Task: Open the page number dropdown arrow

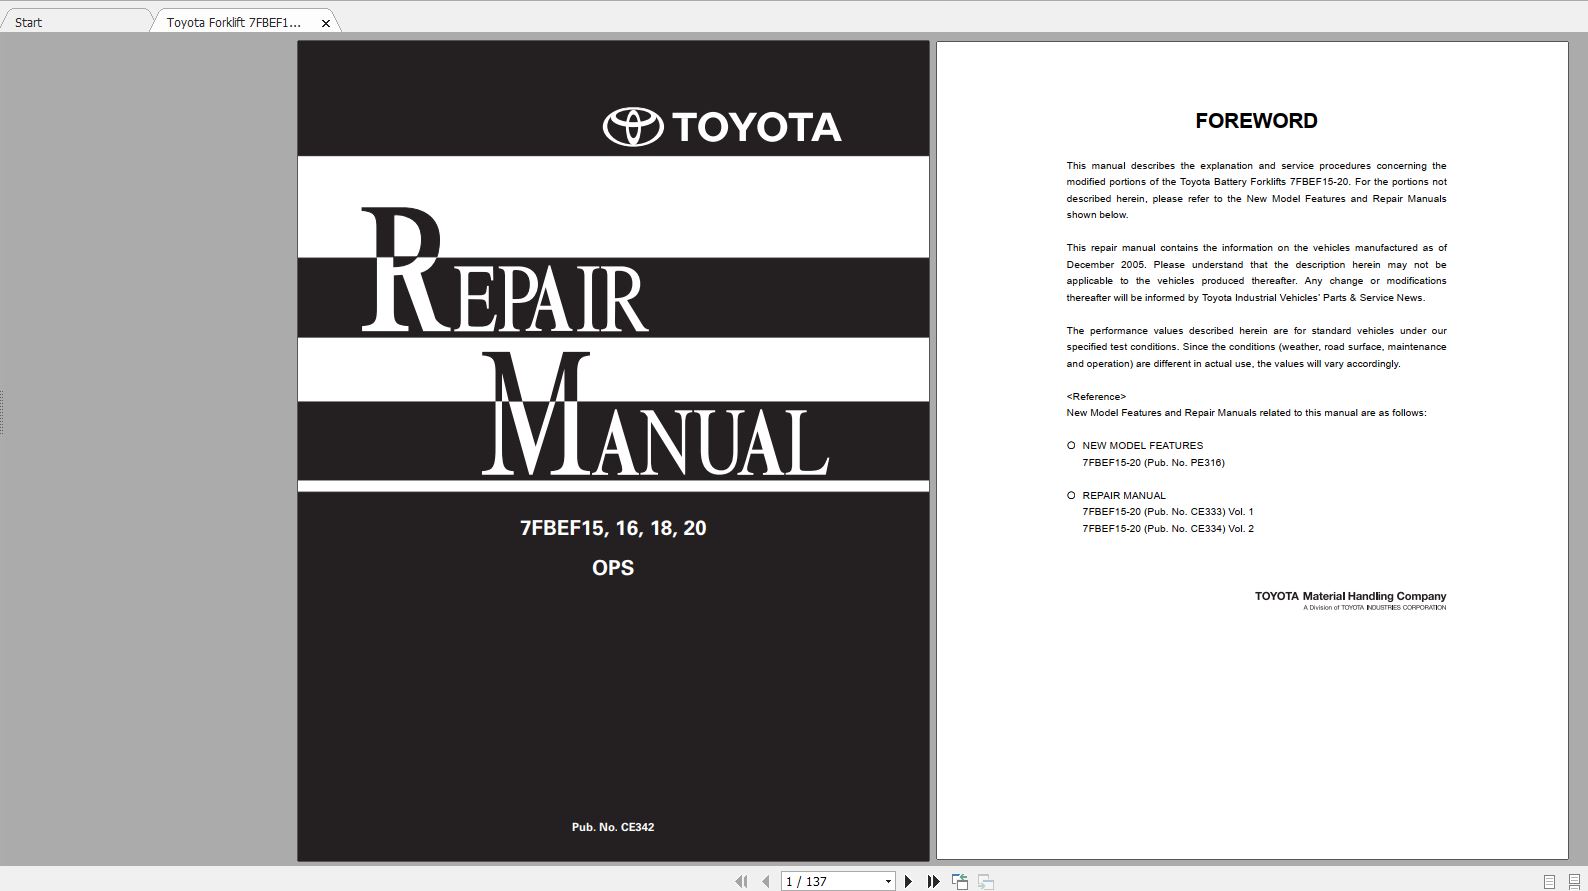Action: pos(888,882)
